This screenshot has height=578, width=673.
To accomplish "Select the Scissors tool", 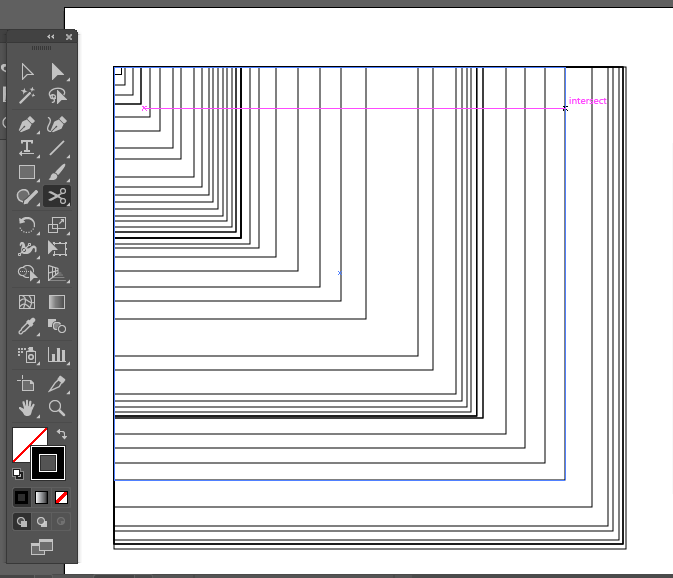I will pyautogui.click(x=57, y=197).
